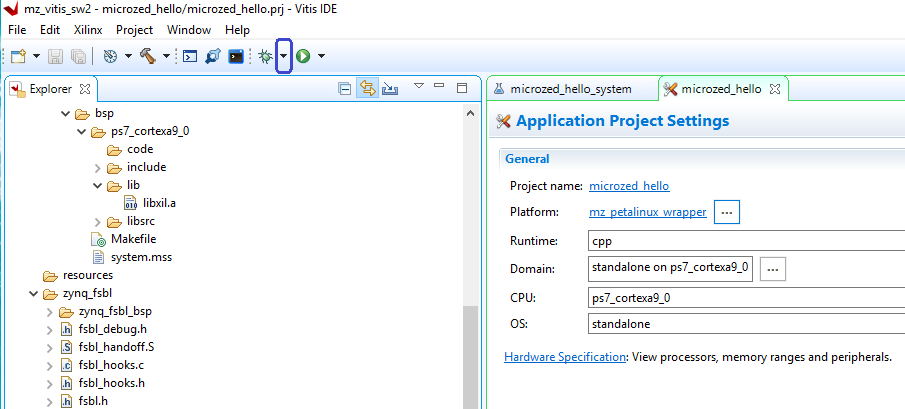Click the Save All icon

click(x=78, y=56)
